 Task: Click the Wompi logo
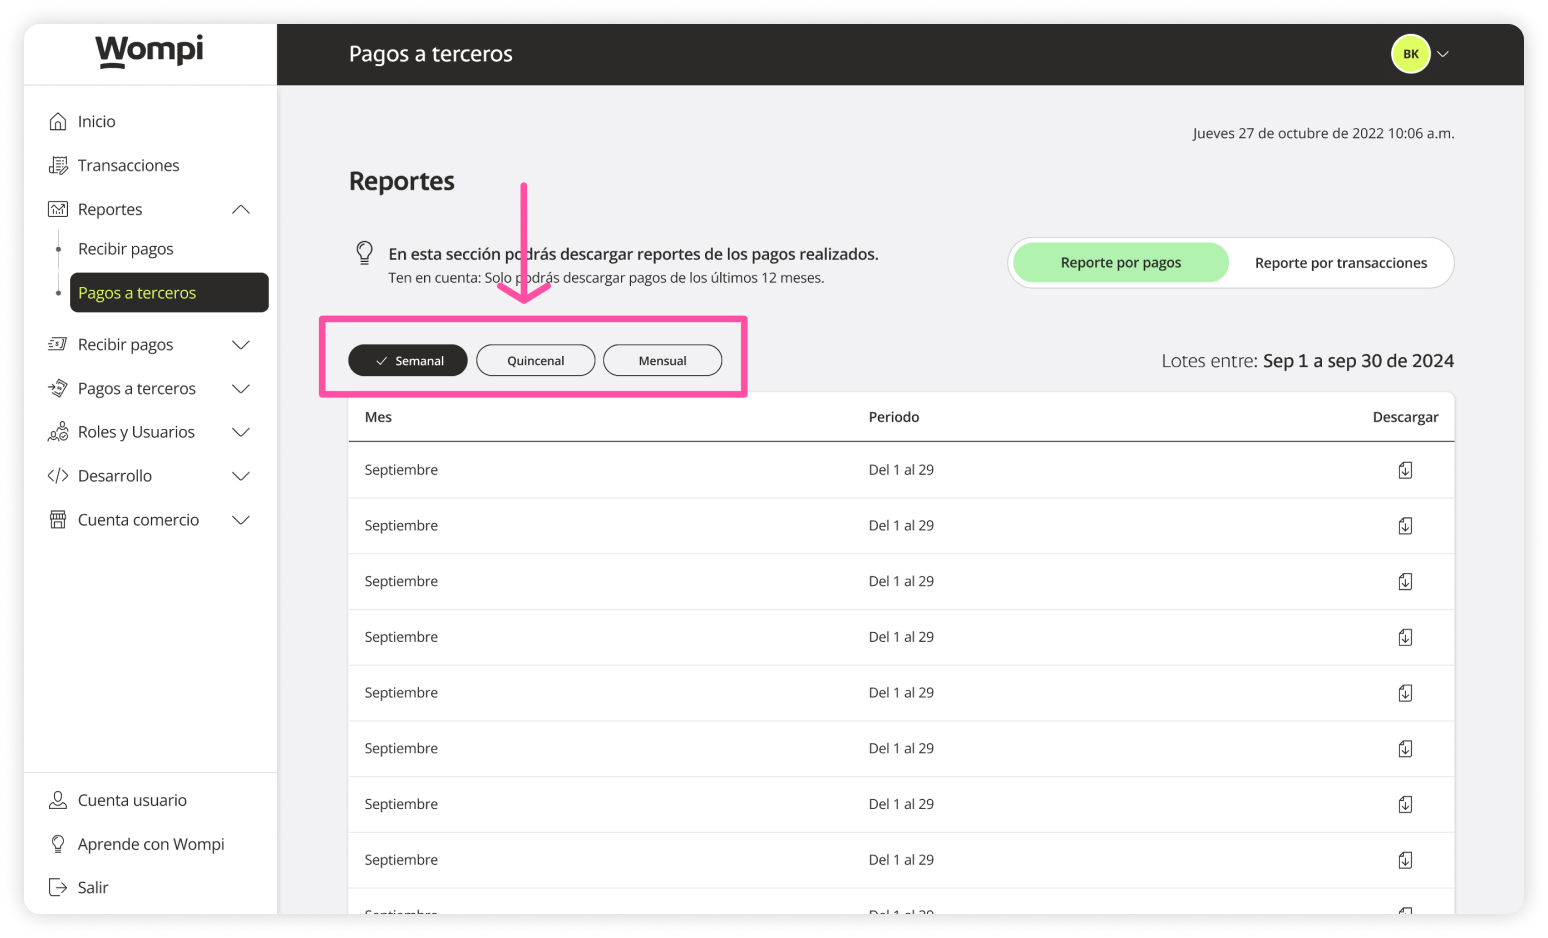(x=148, y=51)
